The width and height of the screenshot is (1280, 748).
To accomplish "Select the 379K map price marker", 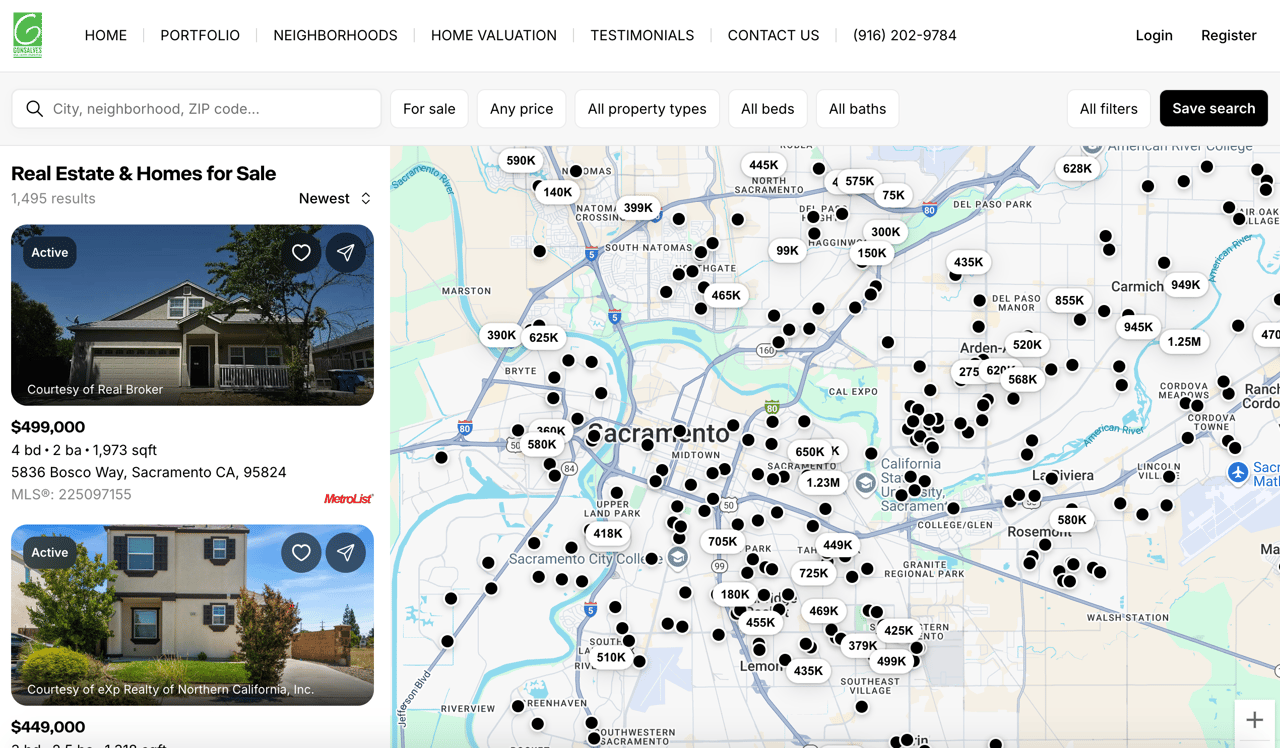I will coord(863,645).
